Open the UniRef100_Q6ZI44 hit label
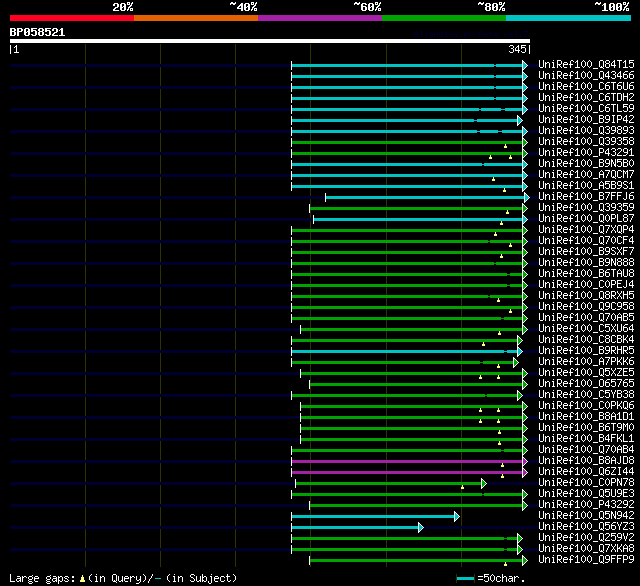 [x=586, y=472]
